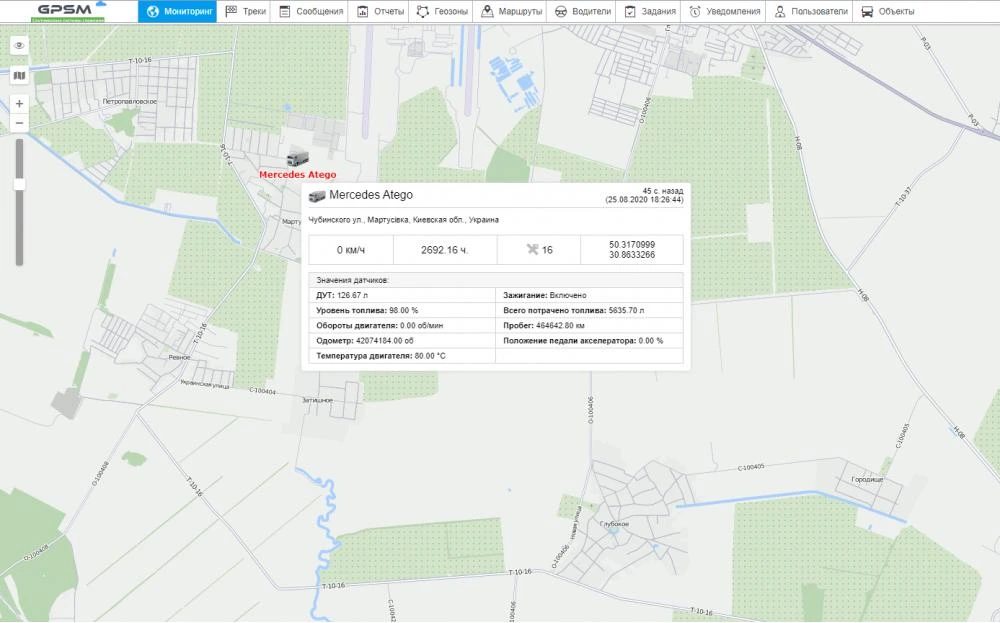Screen dimensions: 1000x623
Task: Switch to the Сообщения tab
Action: (x=285, y=12)
